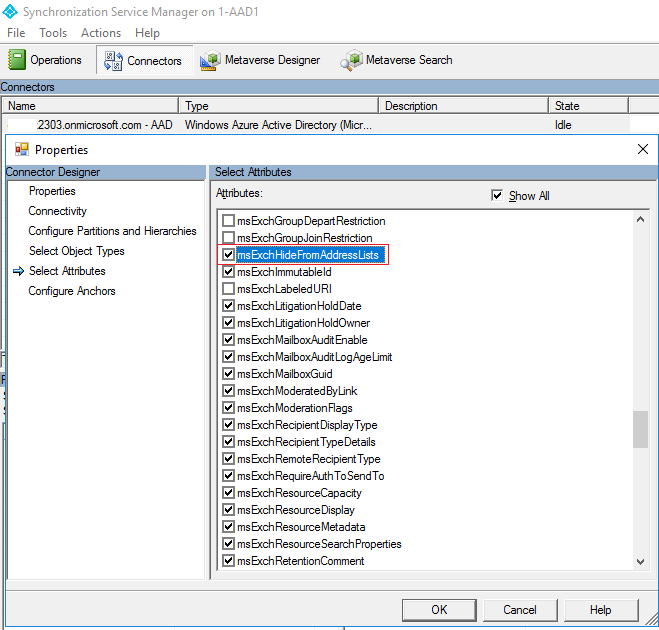The height and width of the screenshot is (630, 659).
Task: Click the arrow icon beside Select Attributes
Action: pos(18,272)
